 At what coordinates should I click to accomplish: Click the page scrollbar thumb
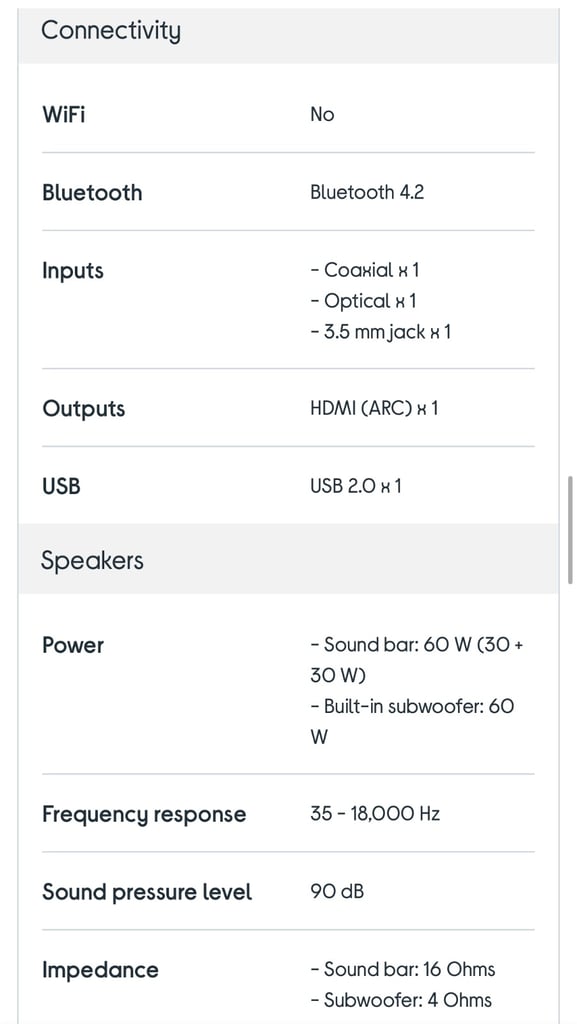(x=570, y=530)
